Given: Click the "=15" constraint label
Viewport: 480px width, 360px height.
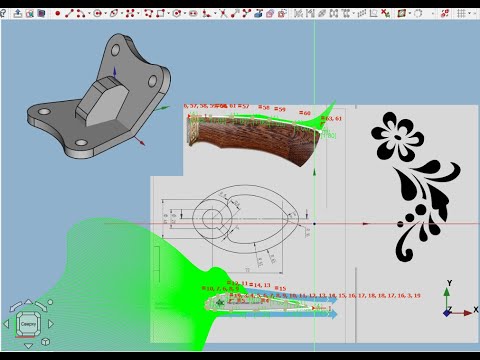Looking at the screenshot, I should 280,288.
